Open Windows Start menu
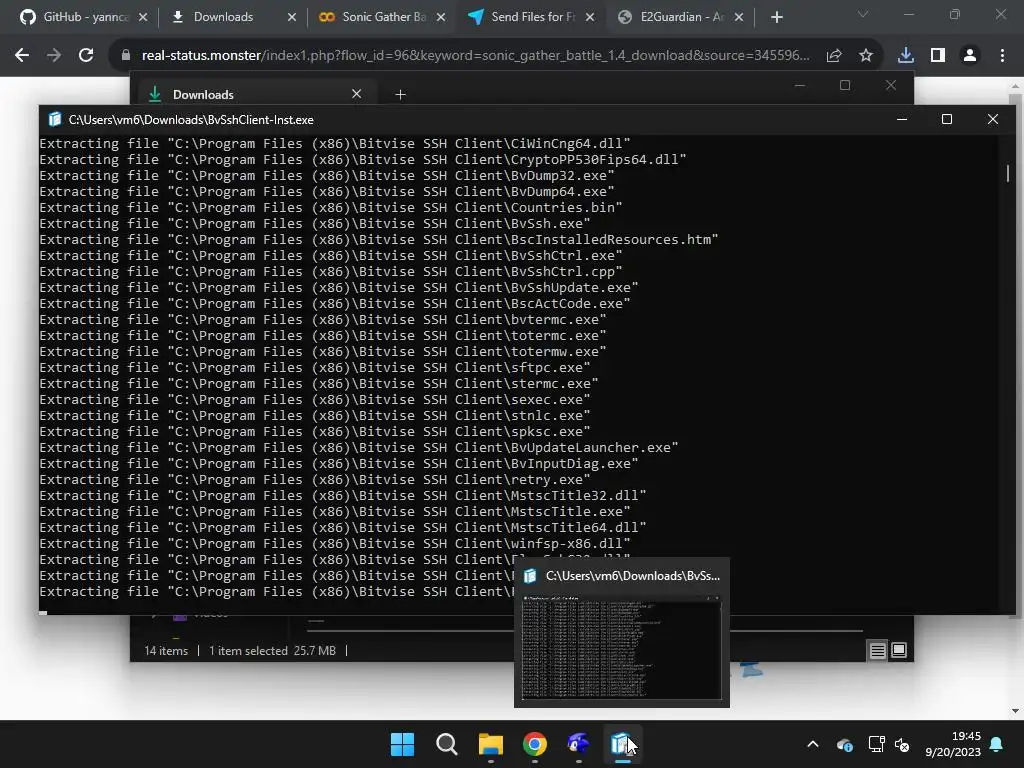Image resolution: width=1024 pixels, height=768 pixels. [402, 744]
